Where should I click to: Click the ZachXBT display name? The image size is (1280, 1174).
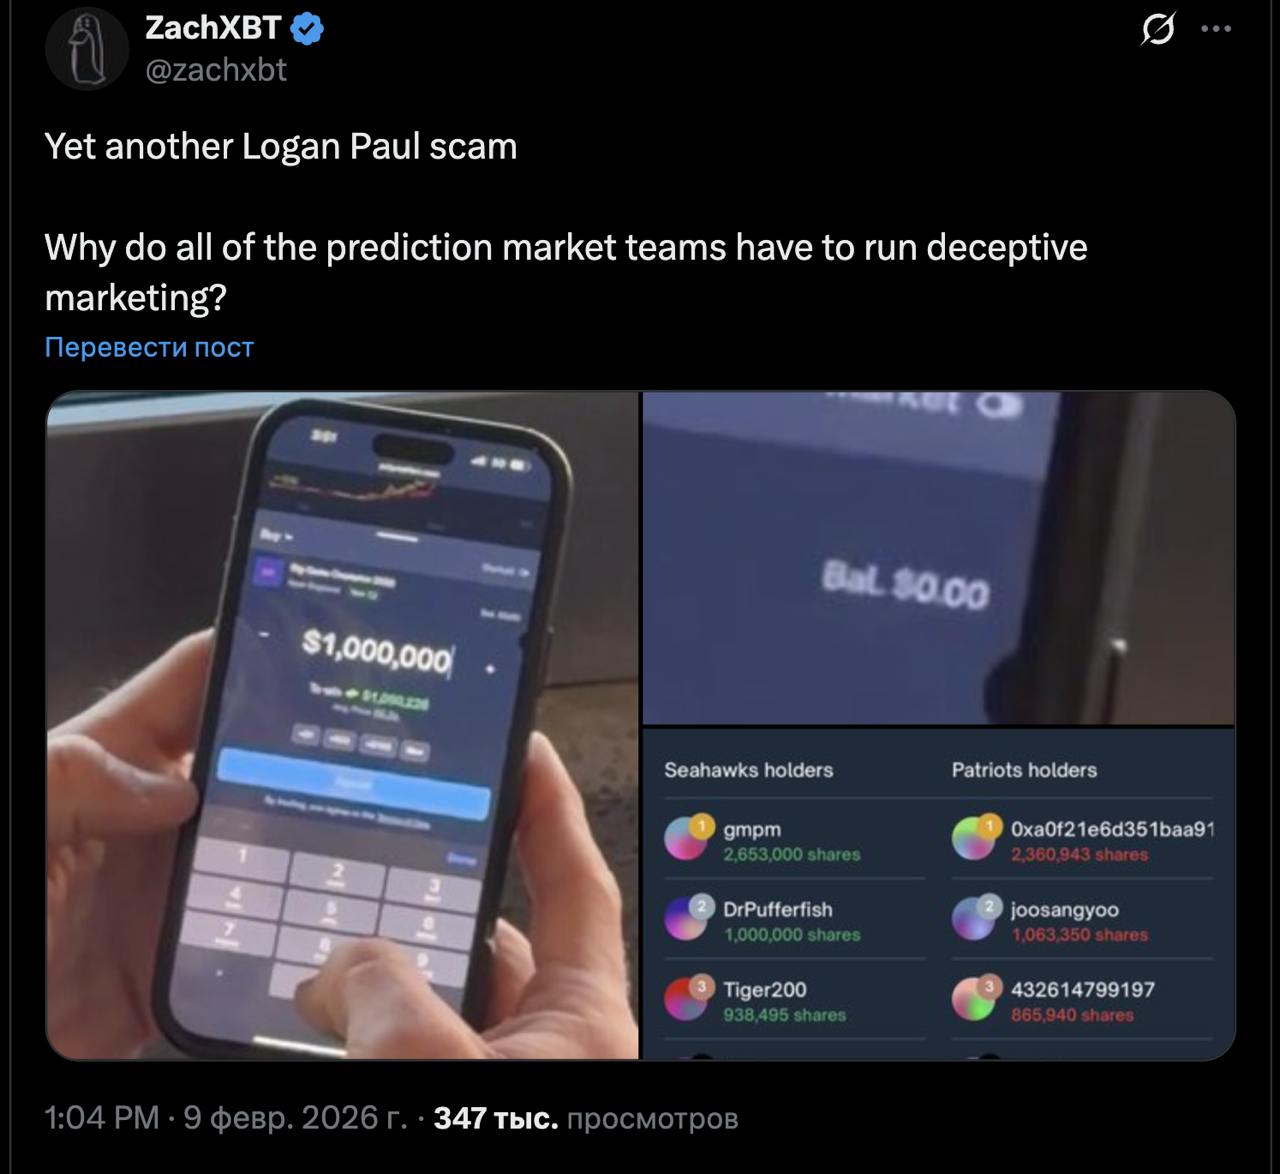(214, 28)
